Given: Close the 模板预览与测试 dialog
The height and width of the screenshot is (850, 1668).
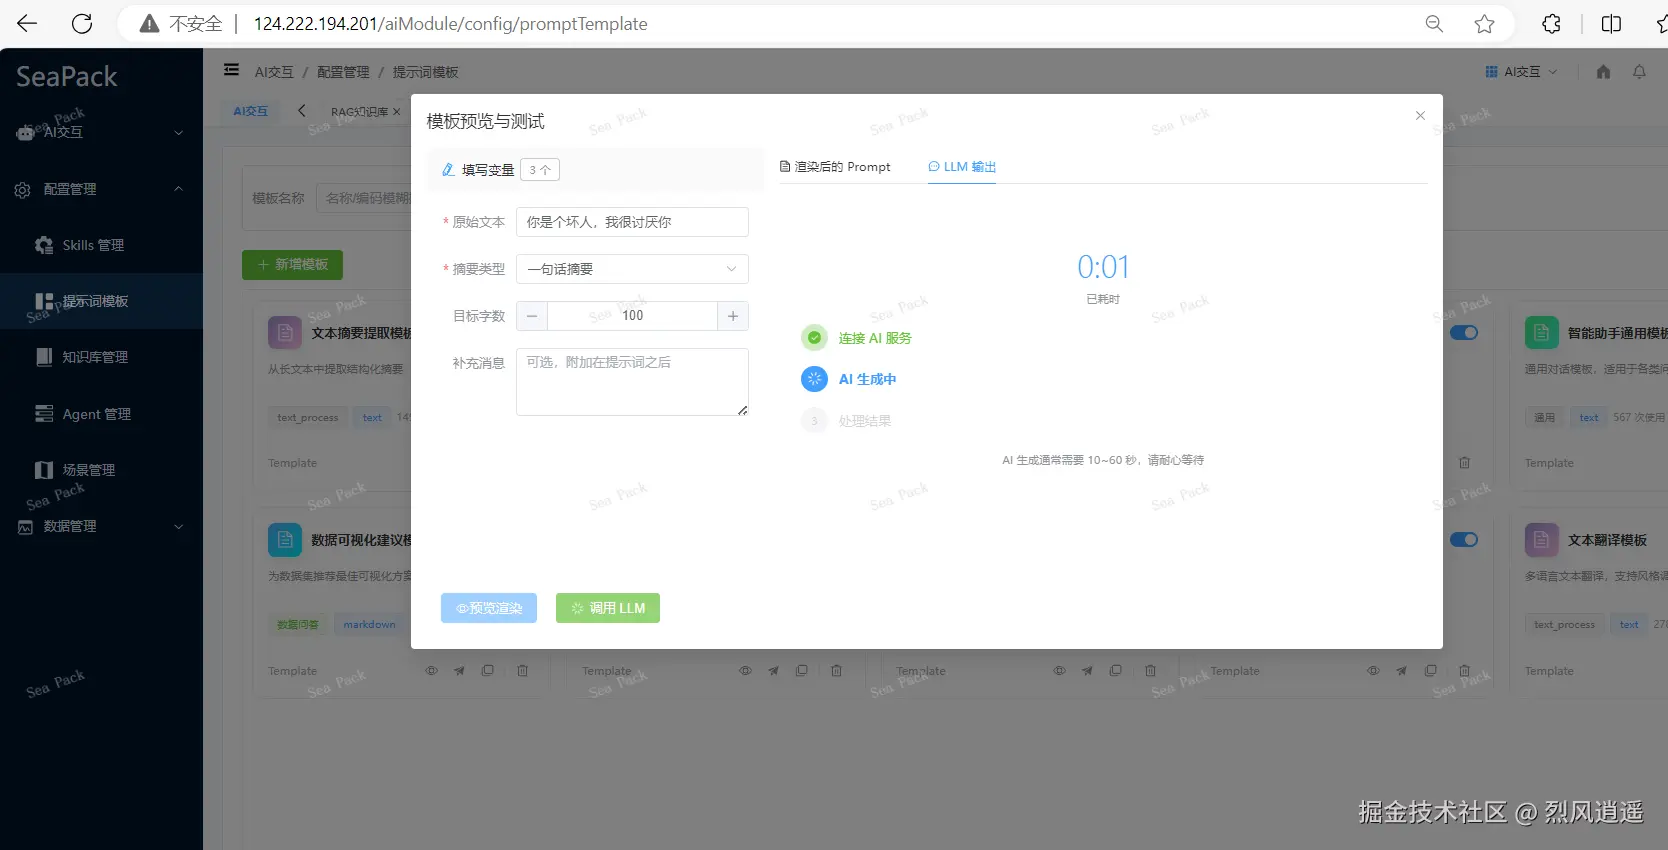Looking at the screenshot, I should coord(1420,116).
